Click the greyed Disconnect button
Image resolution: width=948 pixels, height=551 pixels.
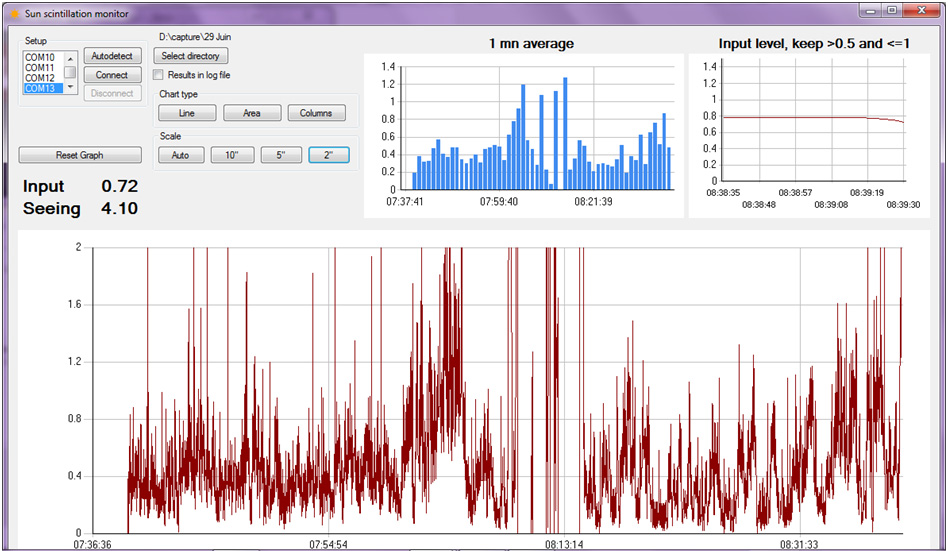(x=112, y=93)
